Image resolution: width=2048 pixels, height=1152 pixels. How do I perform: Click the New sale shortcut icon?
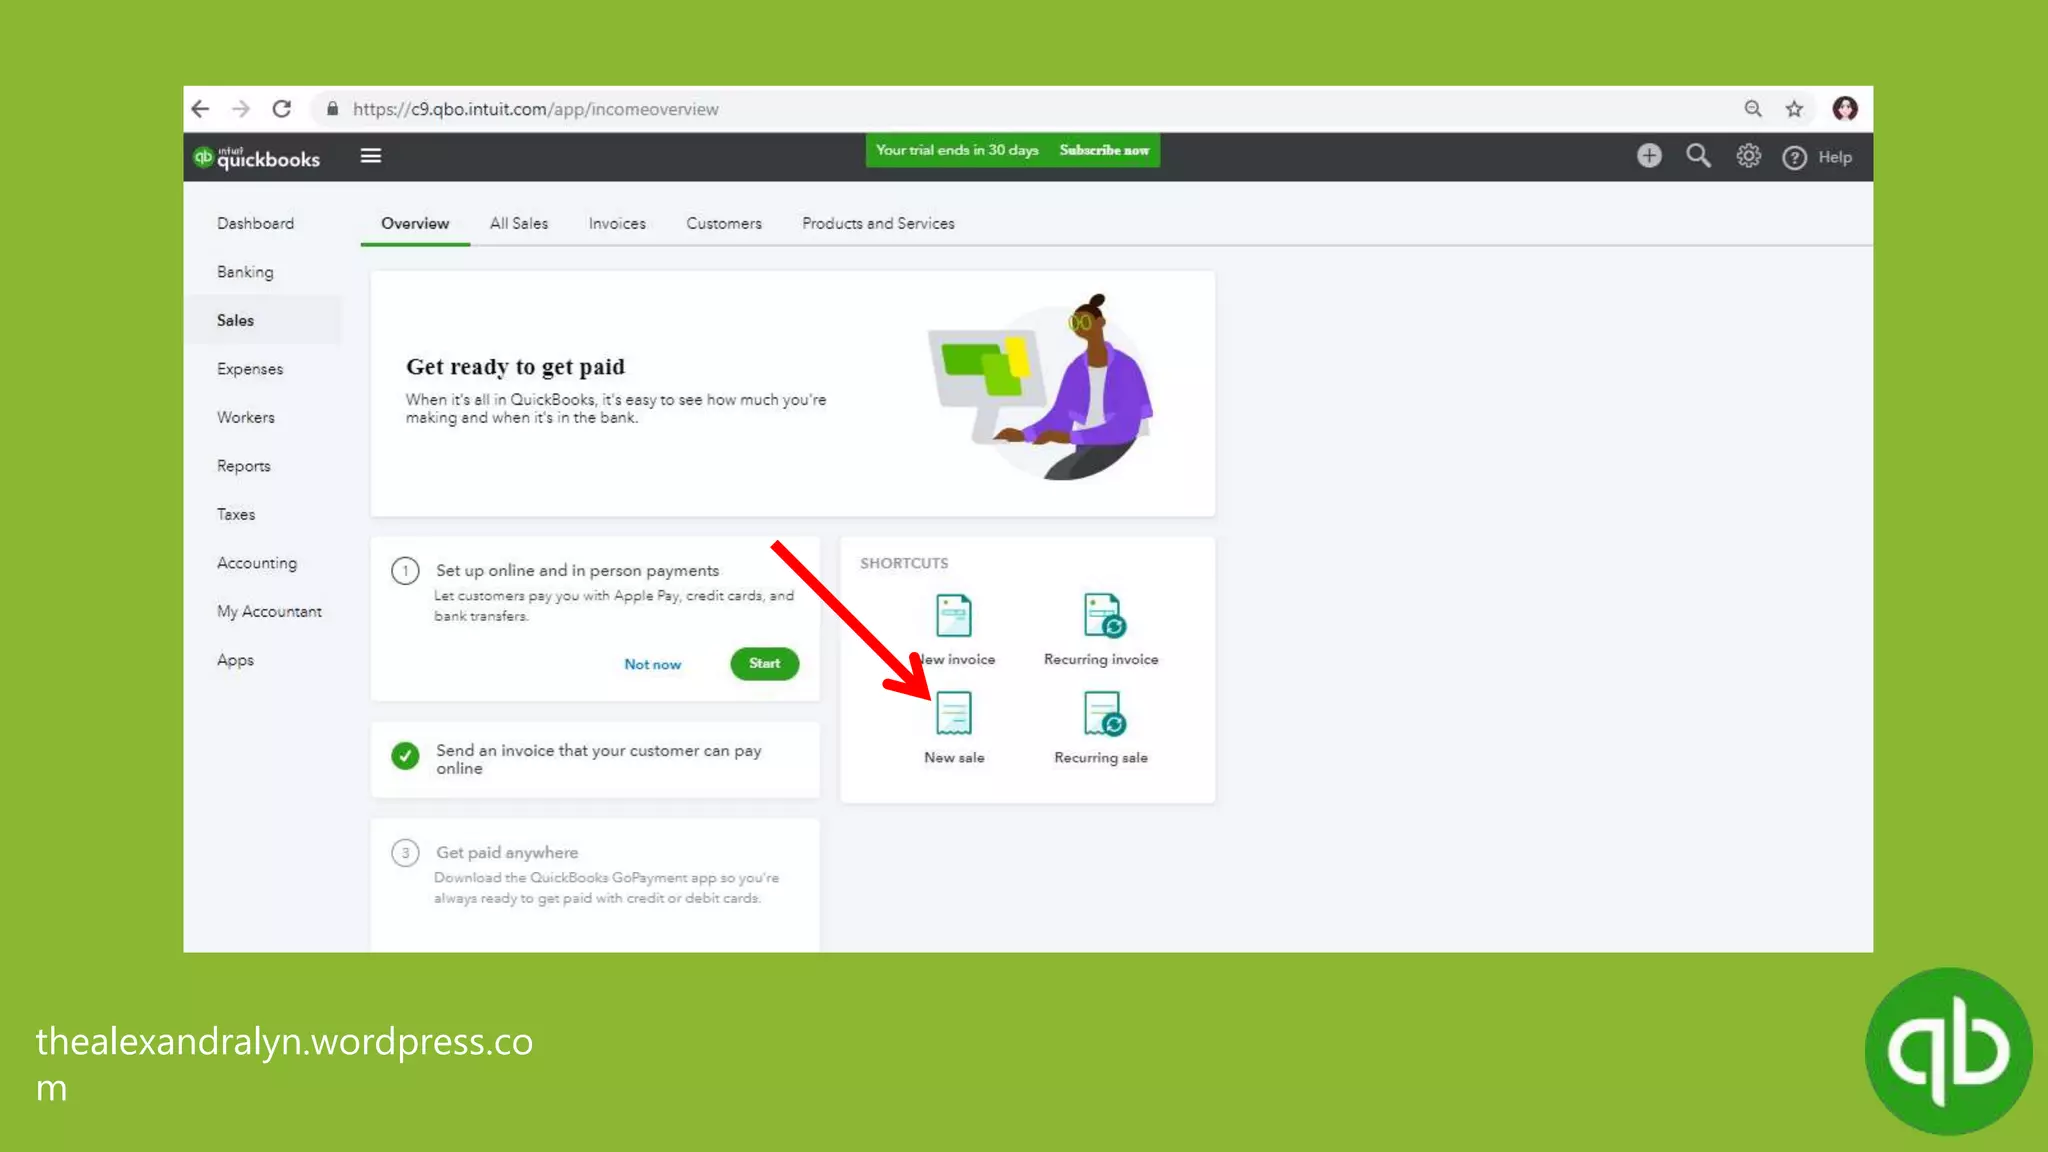click(953, 713)
